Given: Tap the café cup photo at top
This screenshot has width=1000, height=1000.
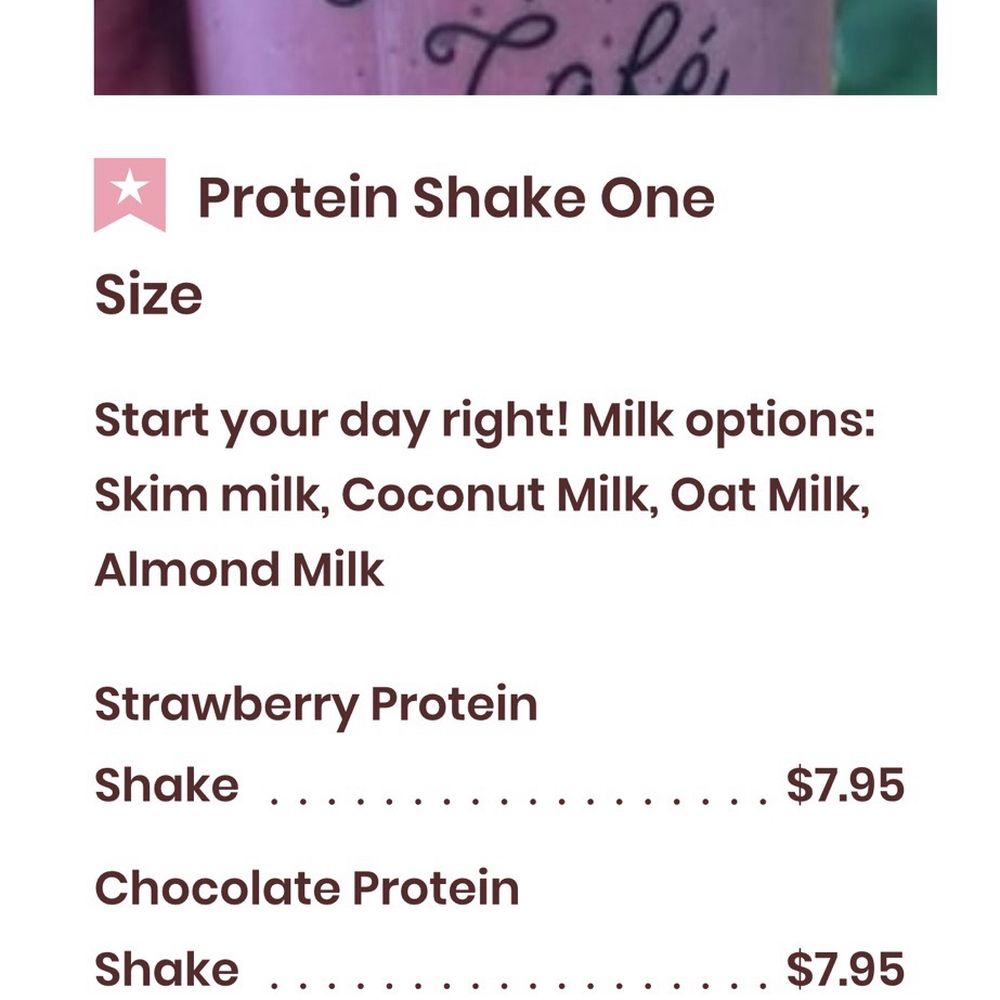Looking at the screenshot, I should (515, 47).
